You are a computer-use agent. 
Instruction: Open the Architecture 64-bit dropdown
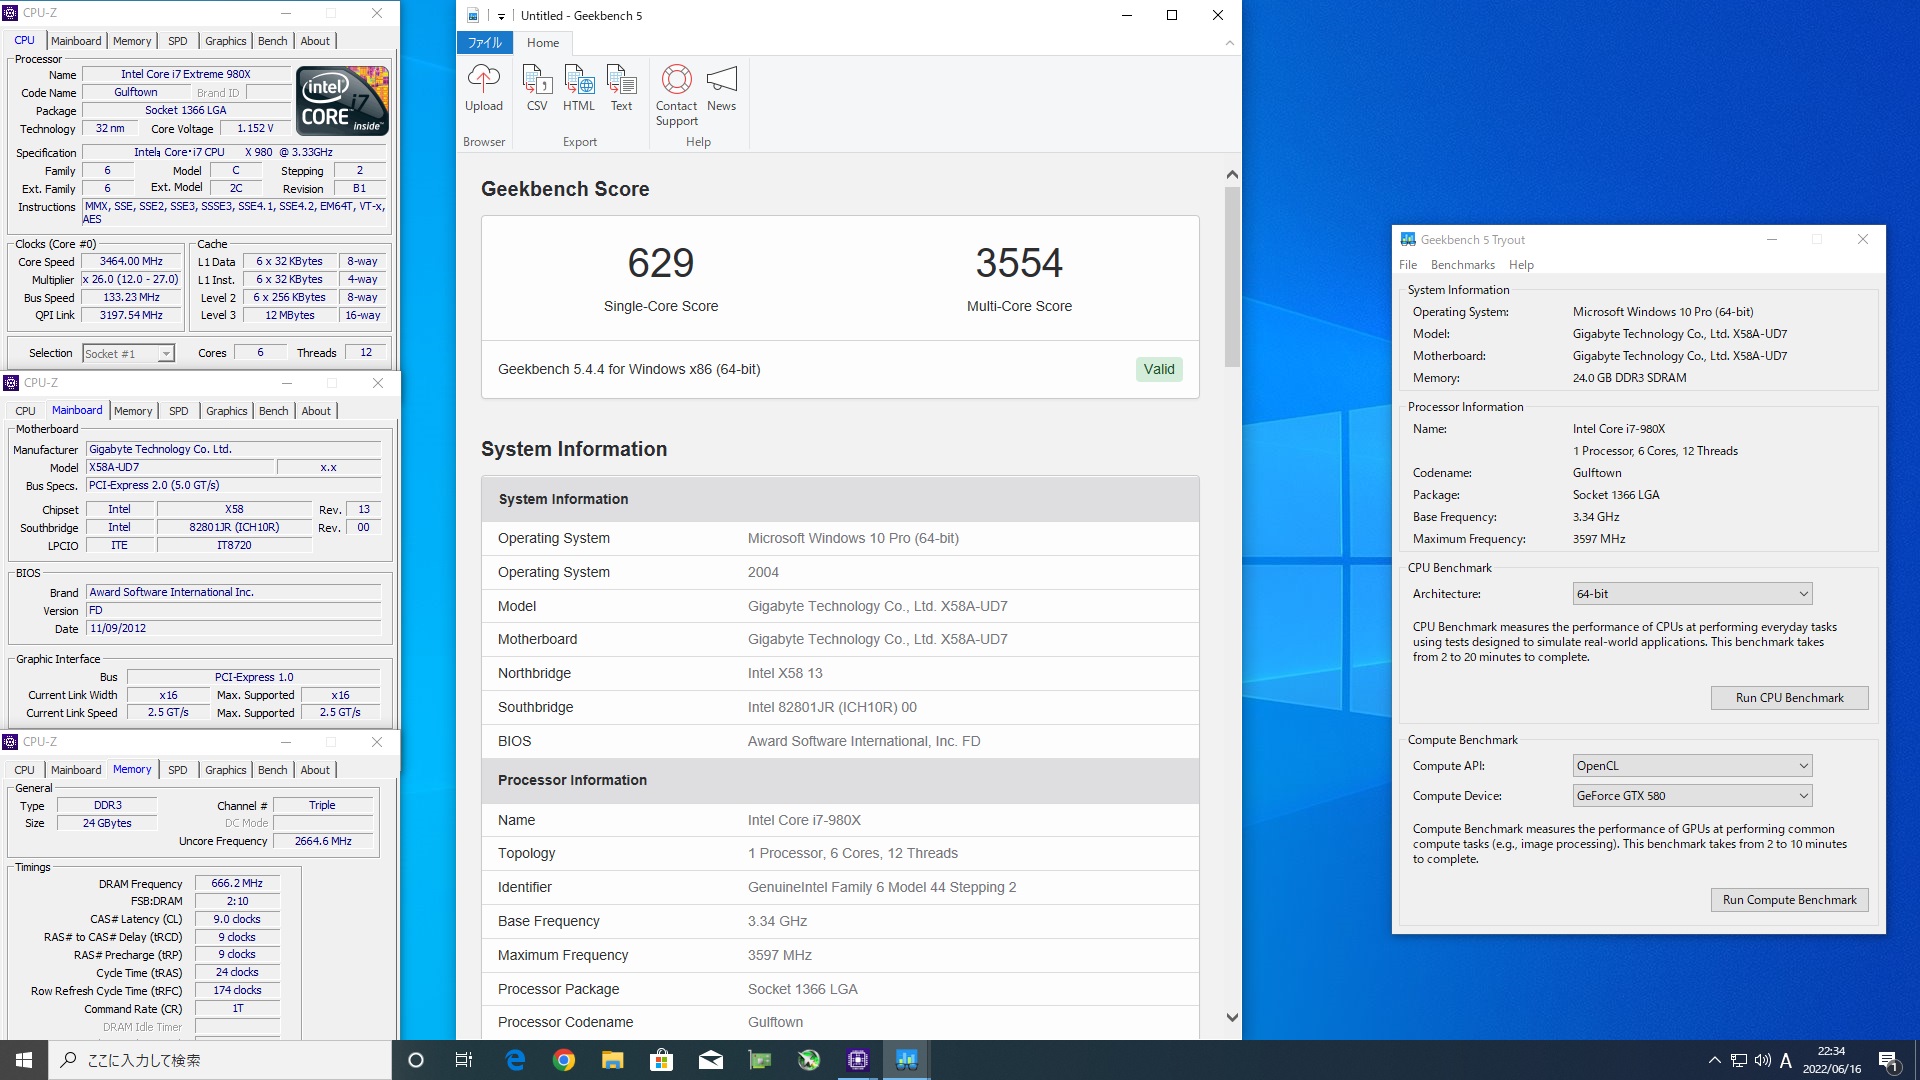click(1692, 594)
